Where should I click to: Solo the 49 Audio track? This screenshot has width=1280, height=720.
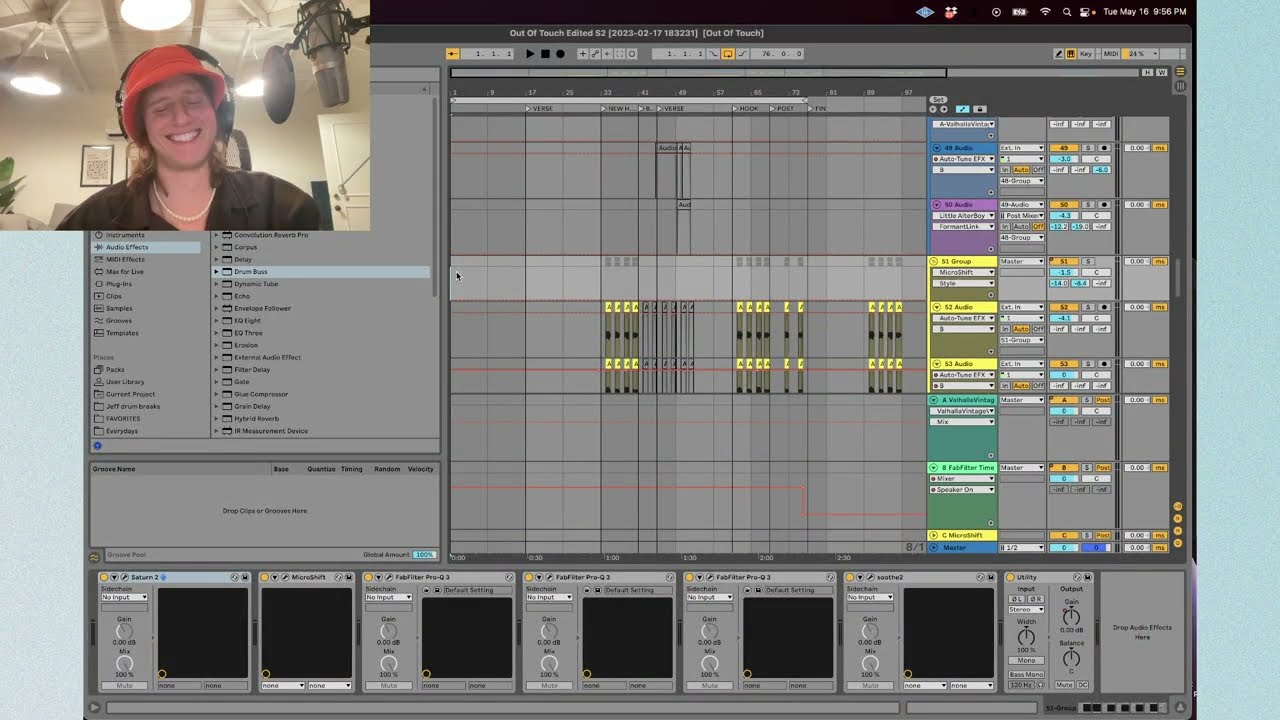[x=1088, y=148]
